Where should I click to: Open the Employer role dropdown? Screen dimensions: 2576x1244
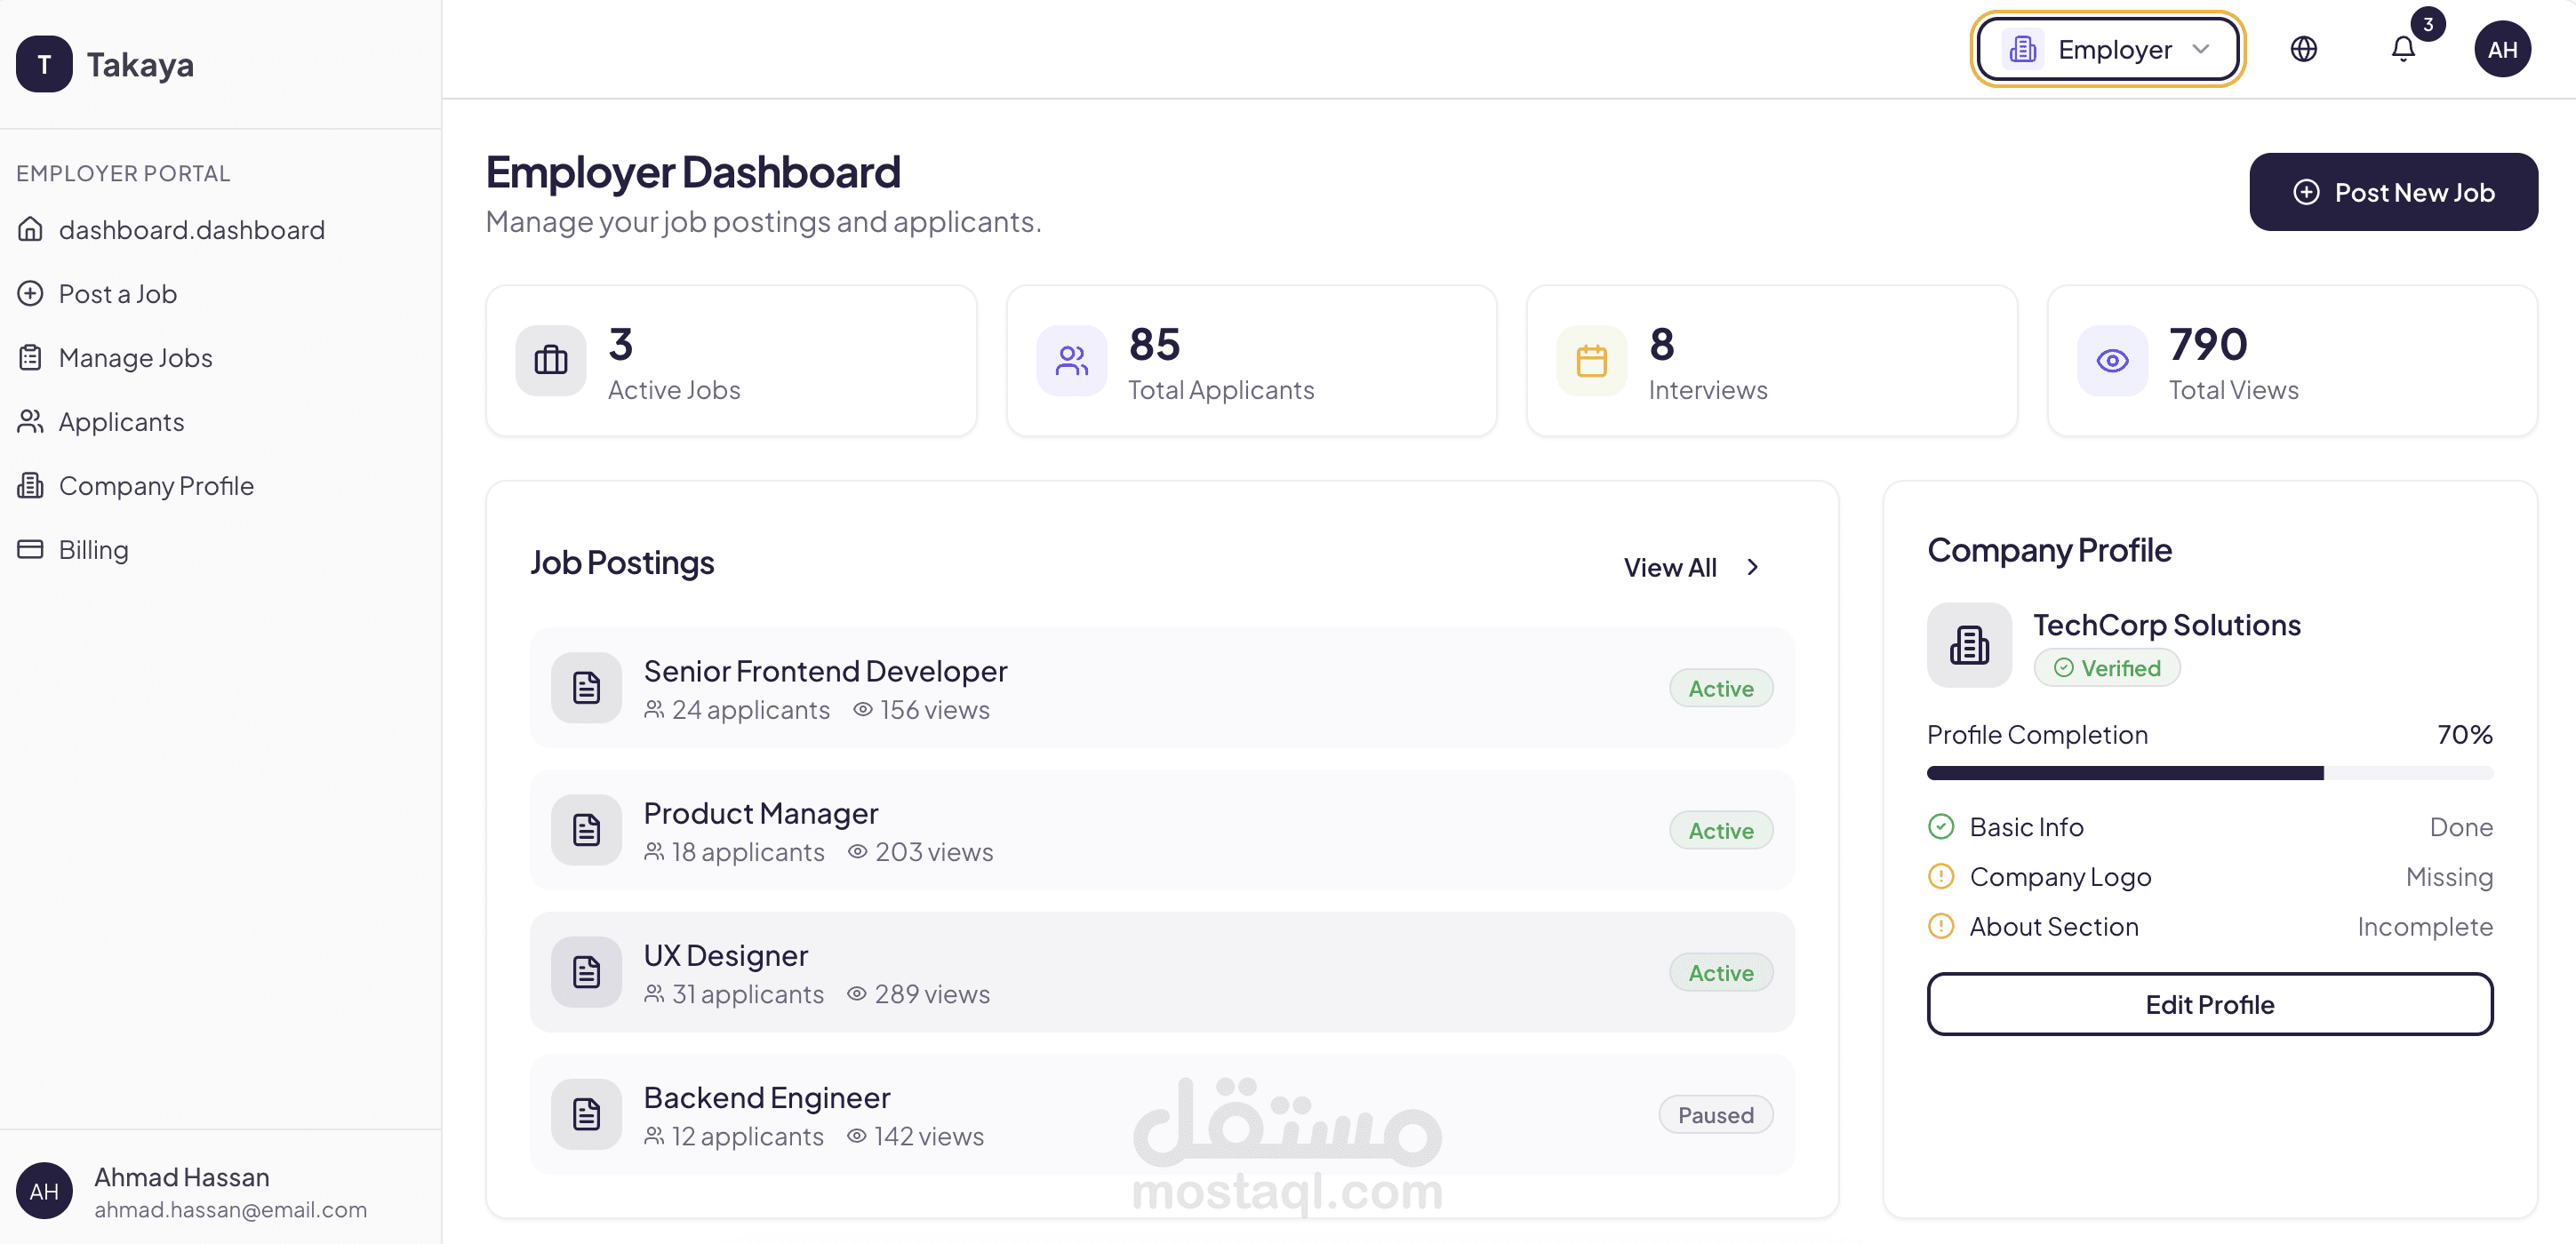click(2107, 49)
